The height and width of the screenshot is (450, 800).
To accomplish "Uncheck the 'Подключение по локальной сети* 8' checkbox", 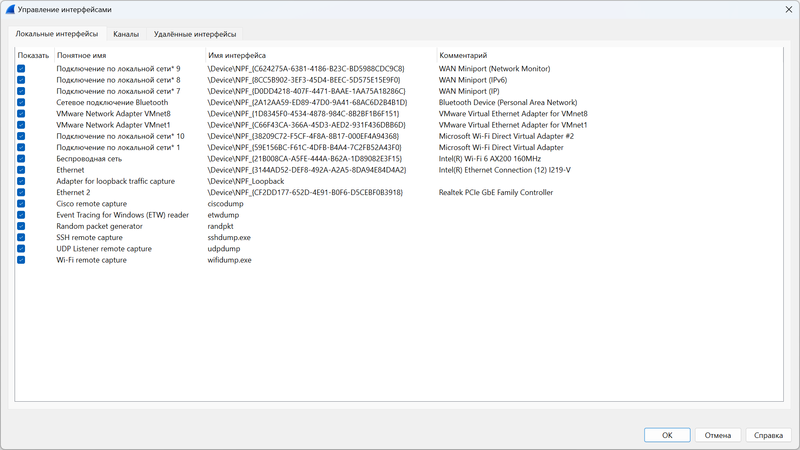I will pos(21,80).
